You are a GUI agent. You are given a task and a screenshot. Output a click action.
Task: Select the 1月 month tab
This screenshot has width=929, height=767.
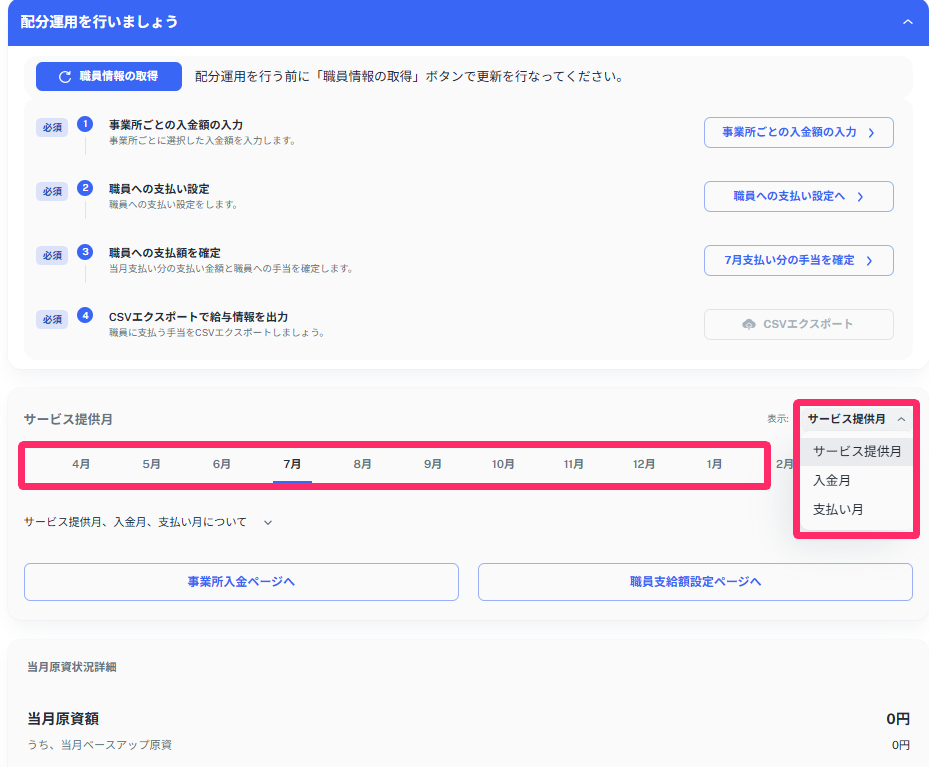[x=713, y=464]
